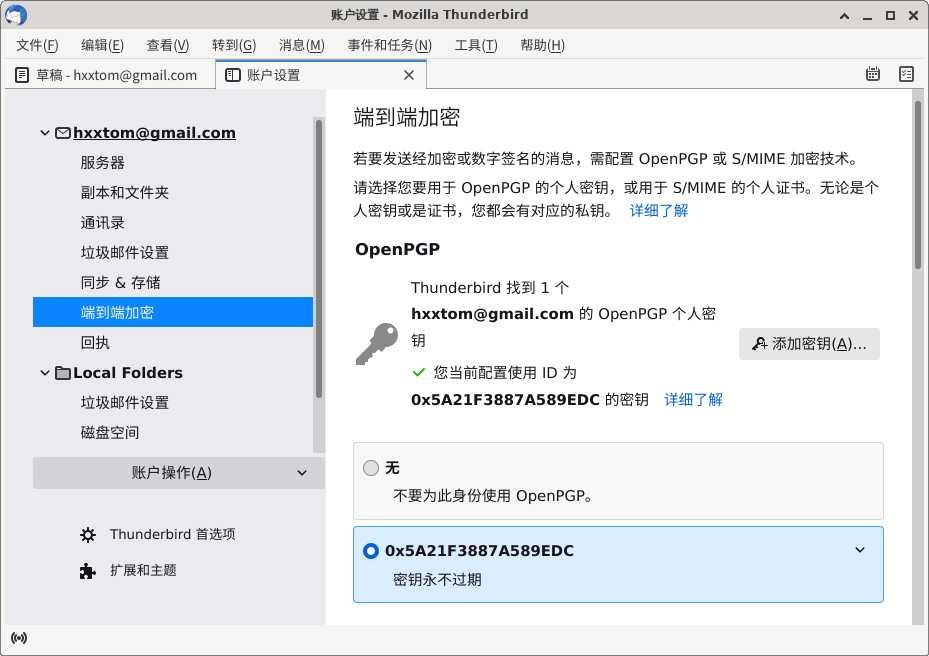Viewport: 929px width, 656px height.
Task: Click the drafts document icon on first tab
Action: click(x=22, y=75)
